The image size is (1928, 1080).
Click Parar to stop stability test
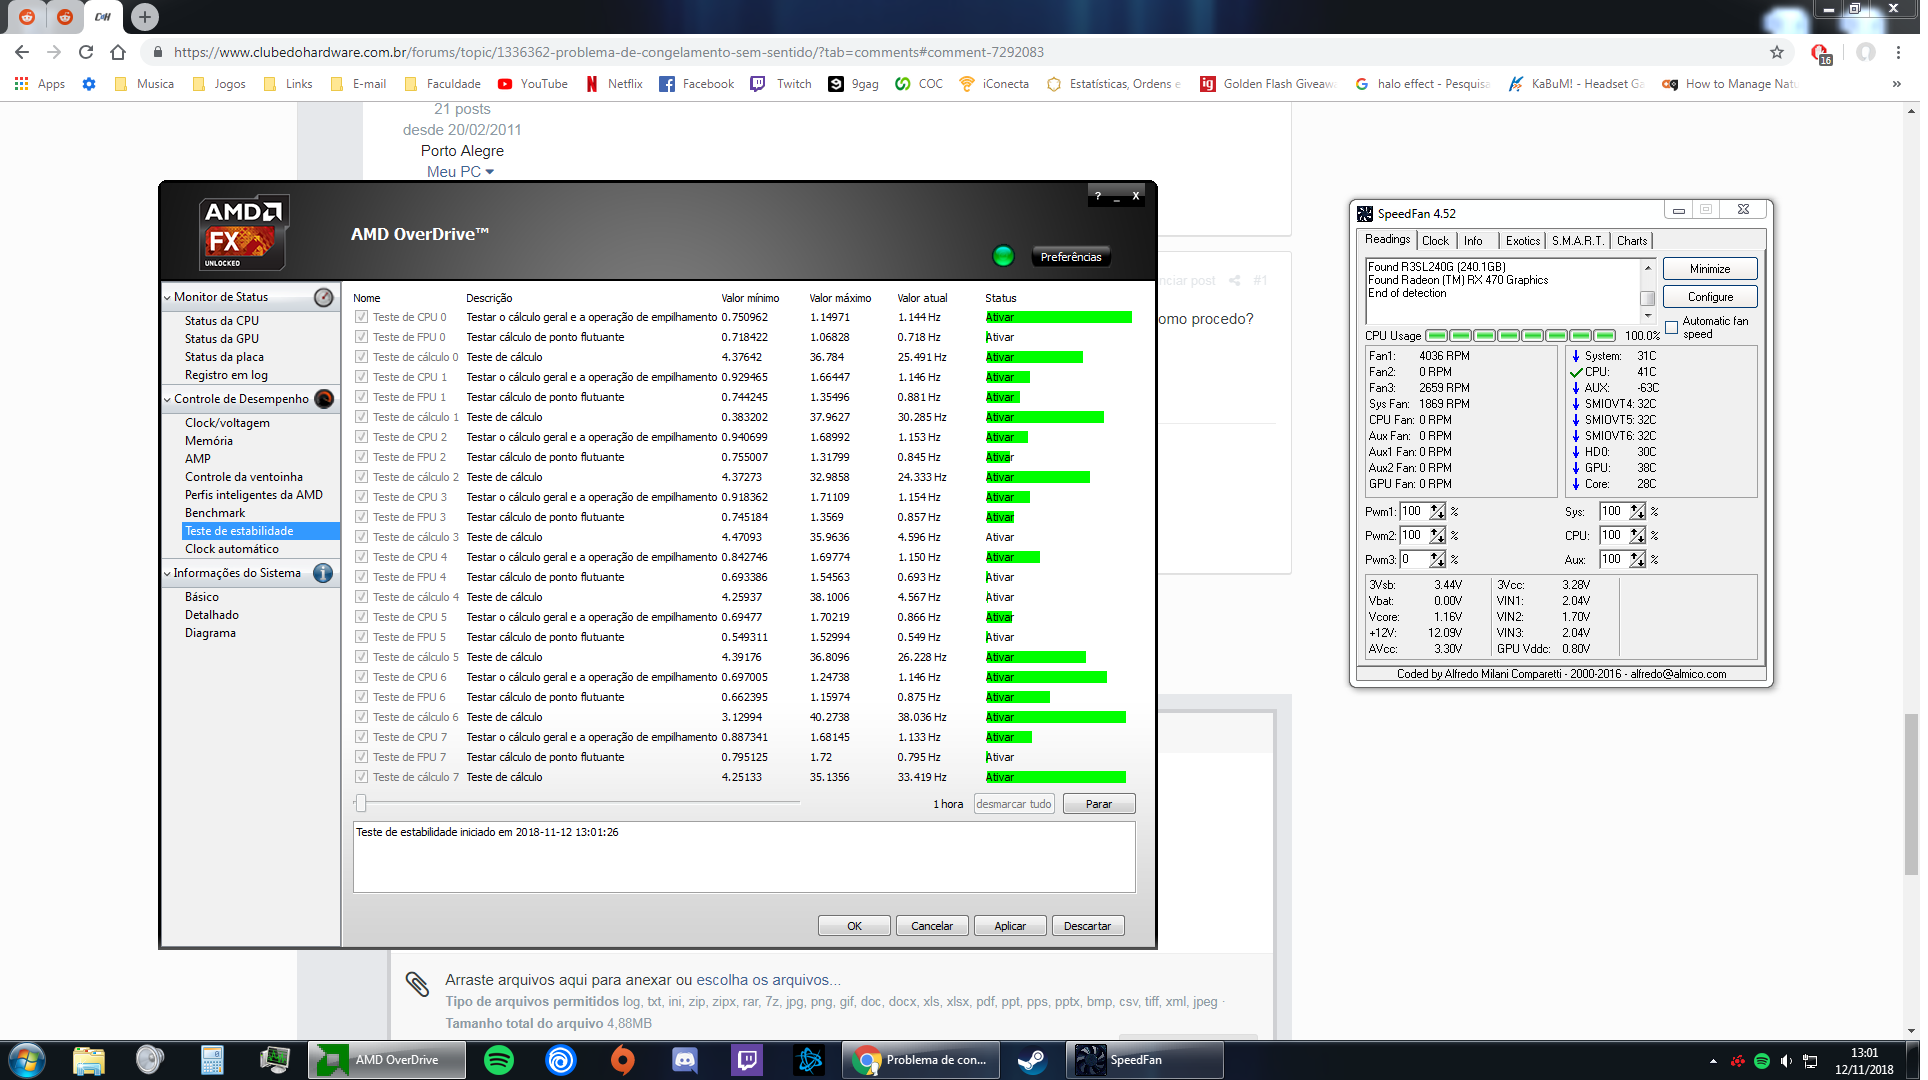click(1098, 804)
